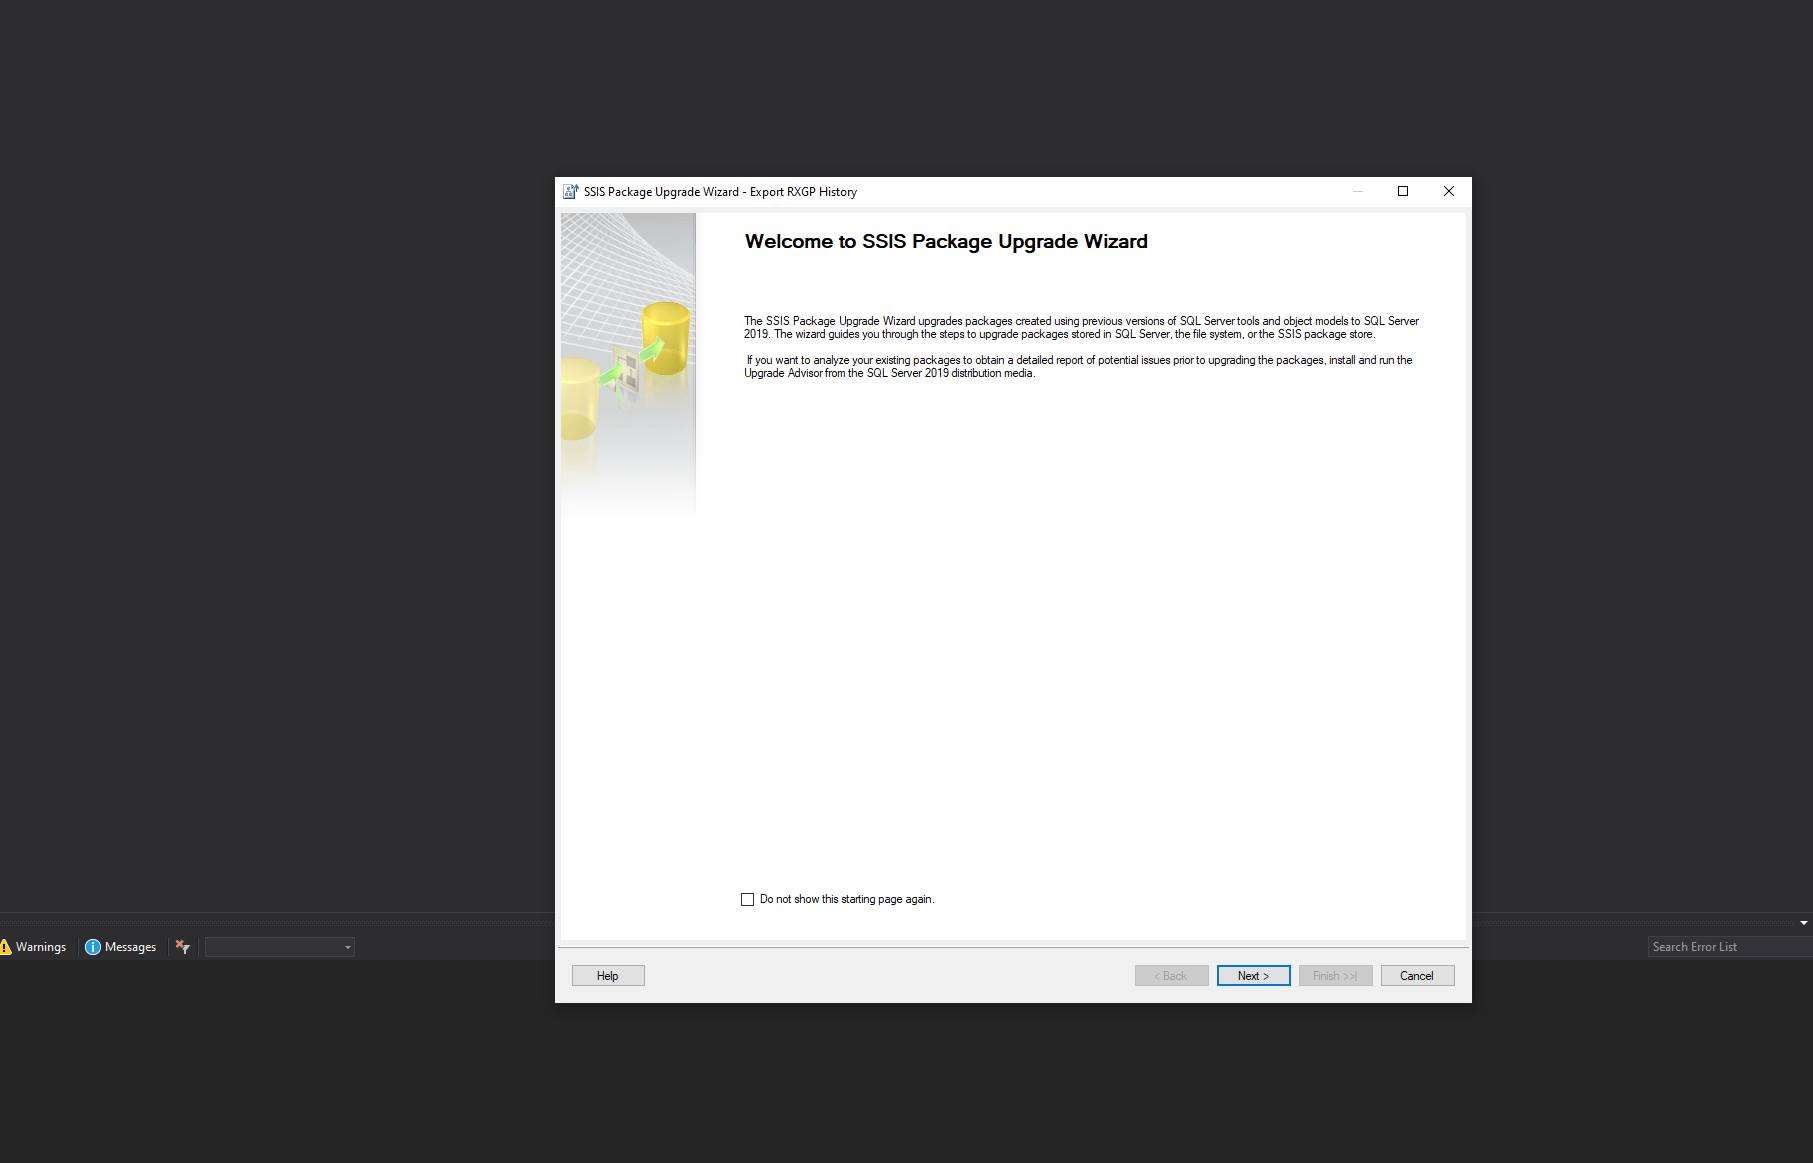Cancel the SSIS Package Upgrade Wizard
1813x1163 pixels.
[1417, 976]
